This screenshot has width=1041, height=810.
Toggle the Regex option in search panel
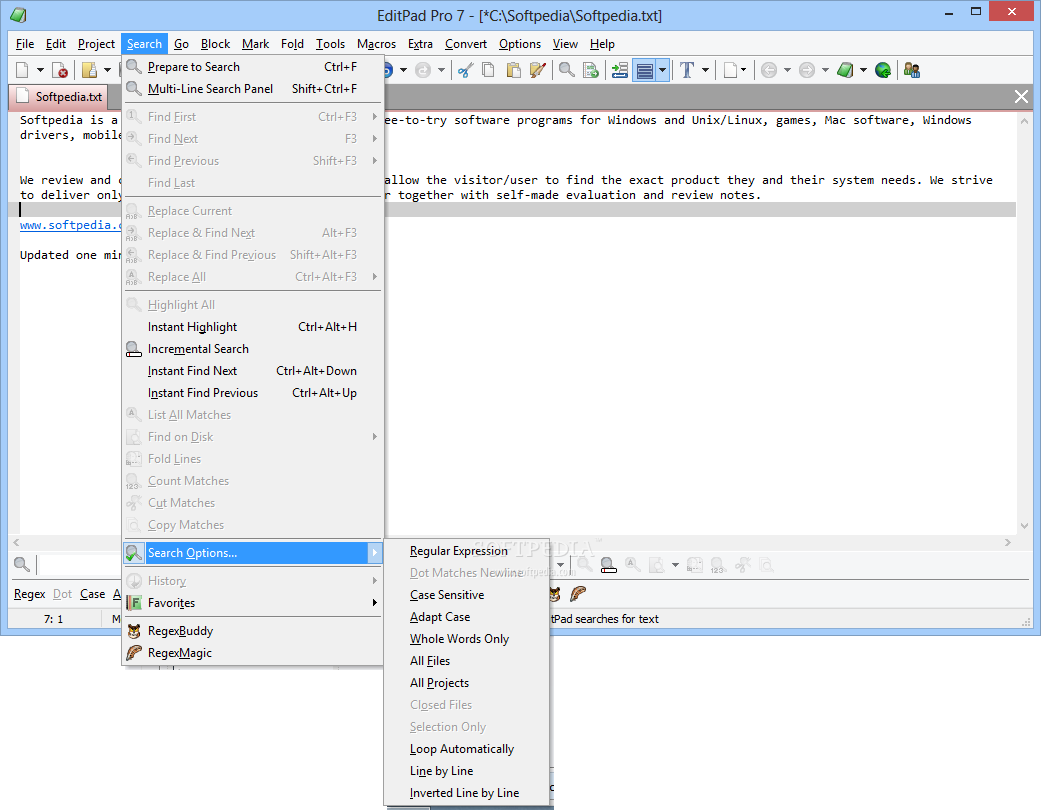pos(29,594)
